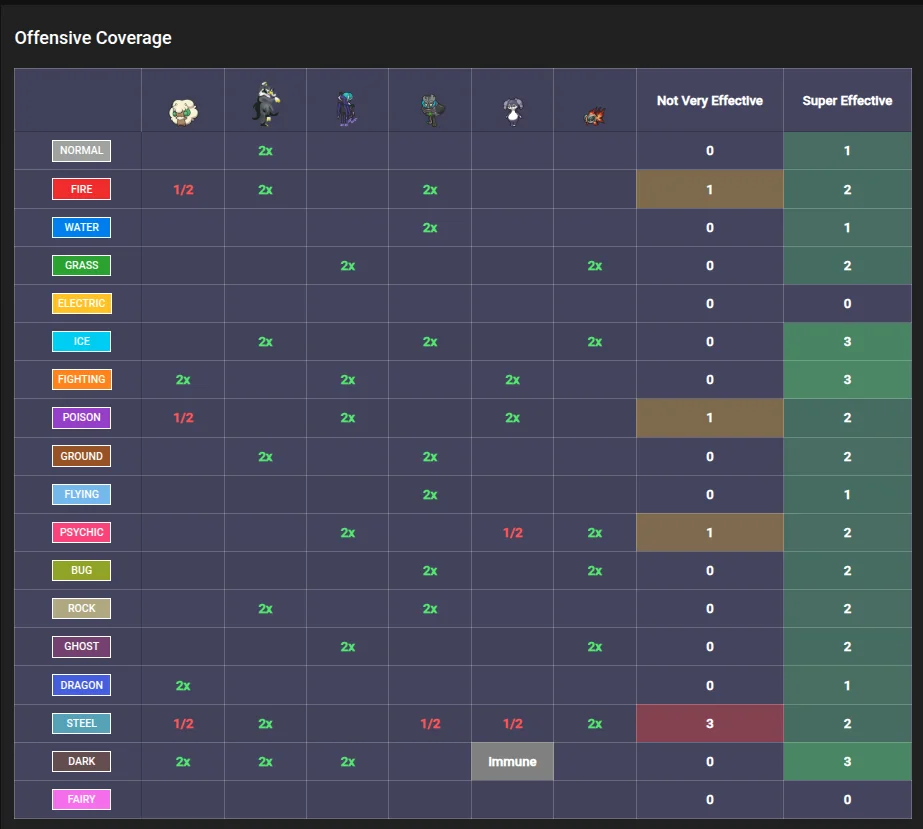Click the 1/2 cell in PSYCHIC row
The width and height of the screenshot is (923, 829).
coord(513,533)
